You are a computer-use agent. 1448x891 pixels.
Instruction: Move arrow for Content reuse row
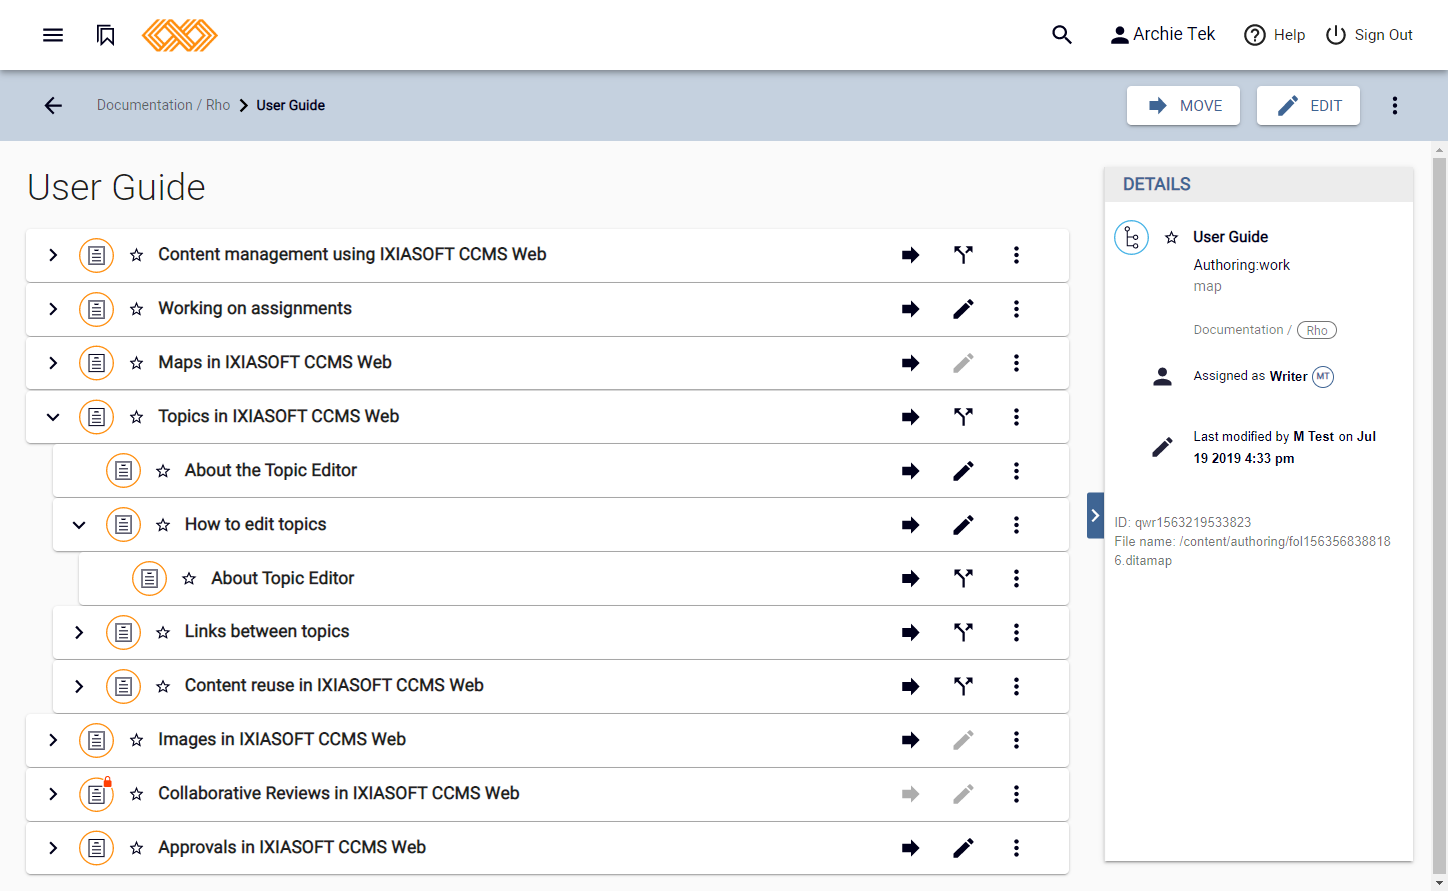pyautogui.click(x=910, y=686)
